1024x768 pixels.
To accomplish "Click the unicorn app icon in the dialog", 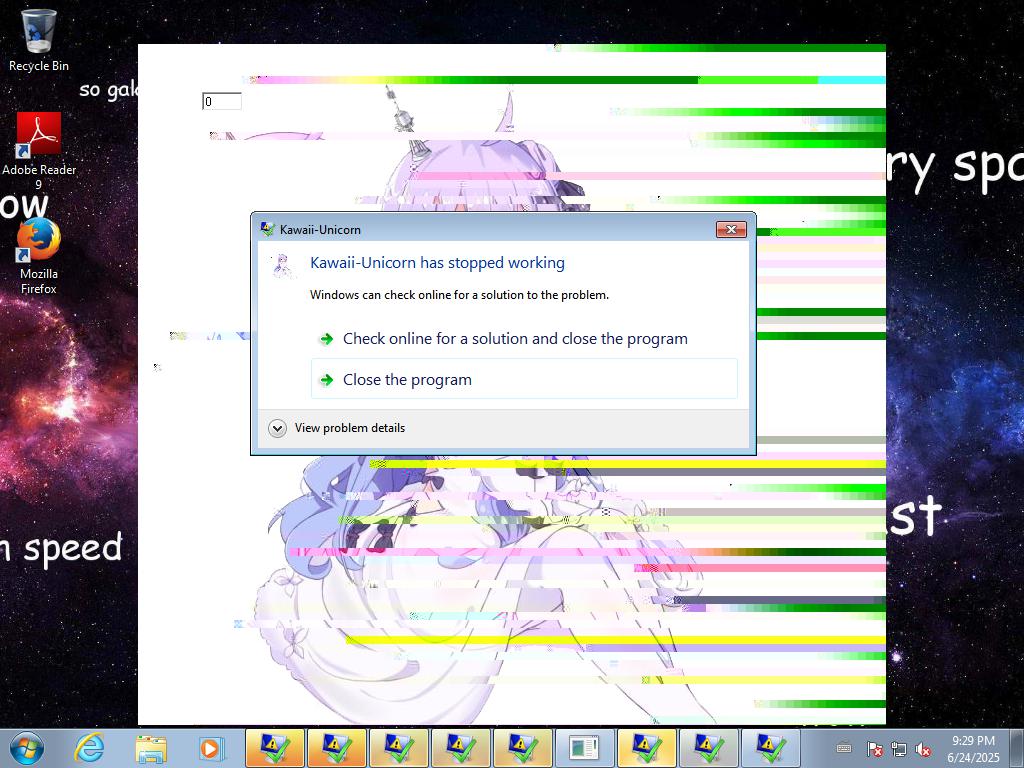I will [282, 266].
